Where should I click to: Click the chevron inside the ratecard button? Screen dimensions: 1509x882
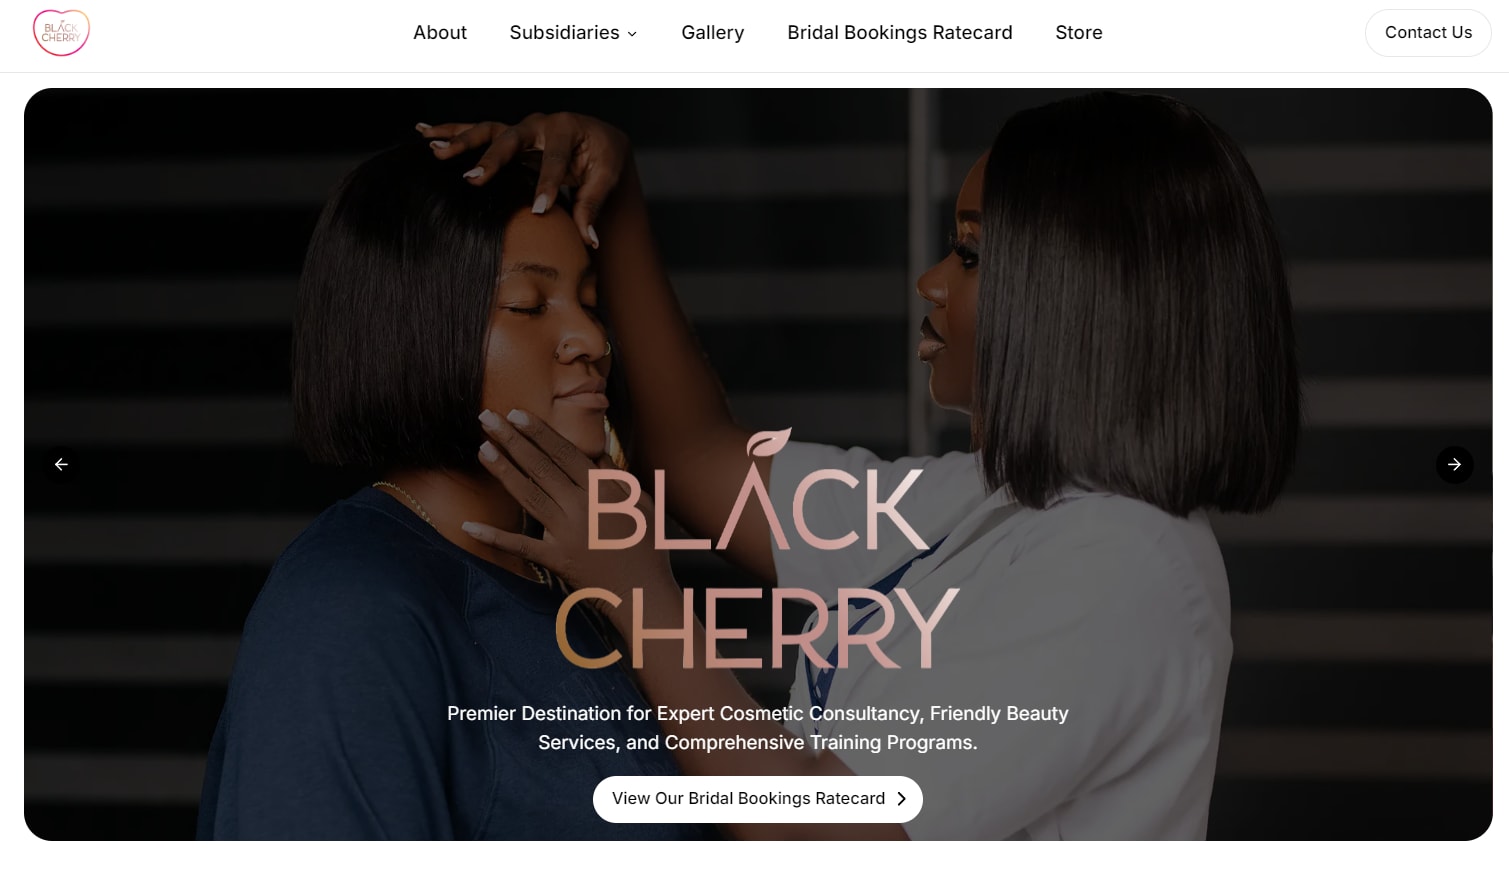click(x=901, y=799)
